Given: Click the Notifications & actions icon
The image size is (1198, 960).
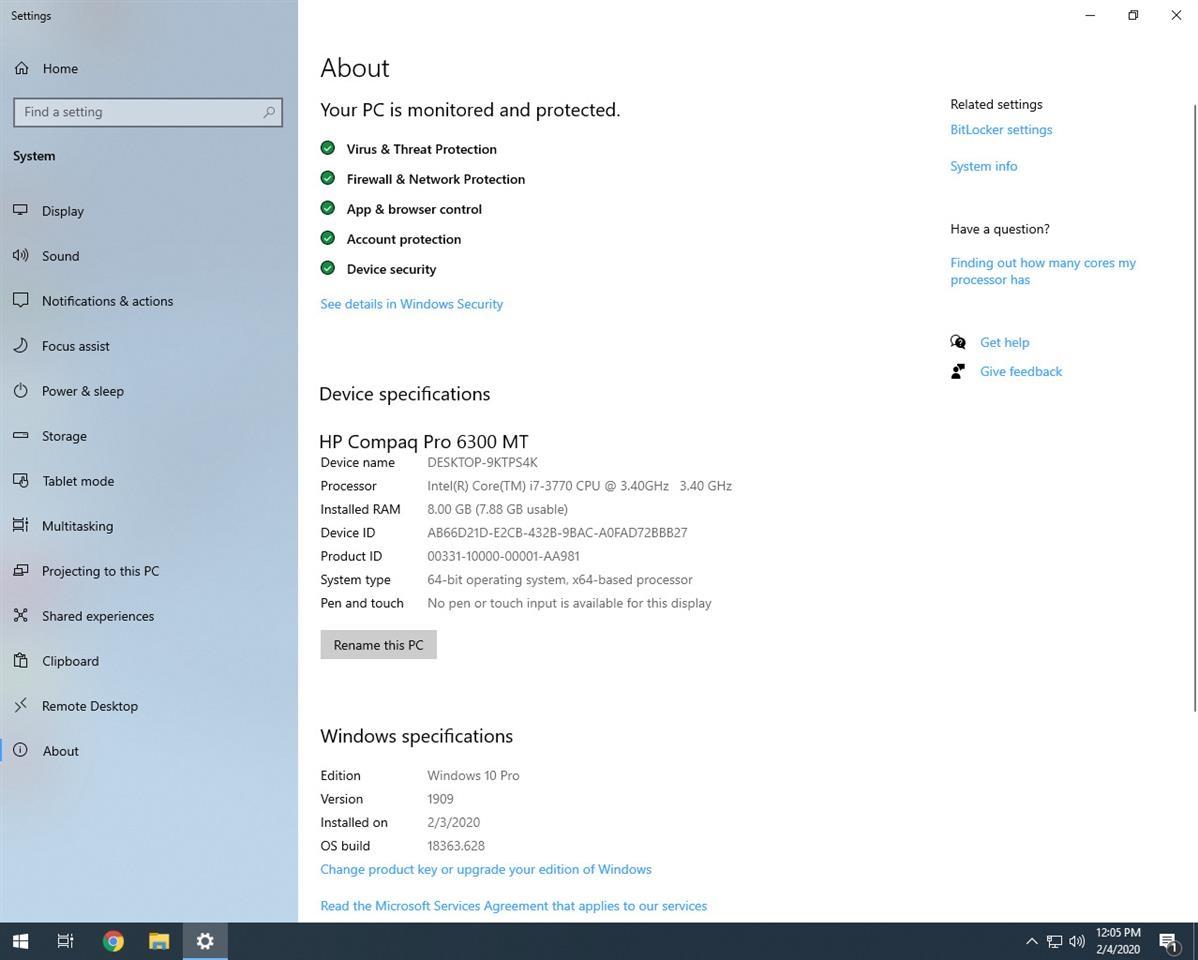Looking at the screenshot, I should click(x=21, y=300).
